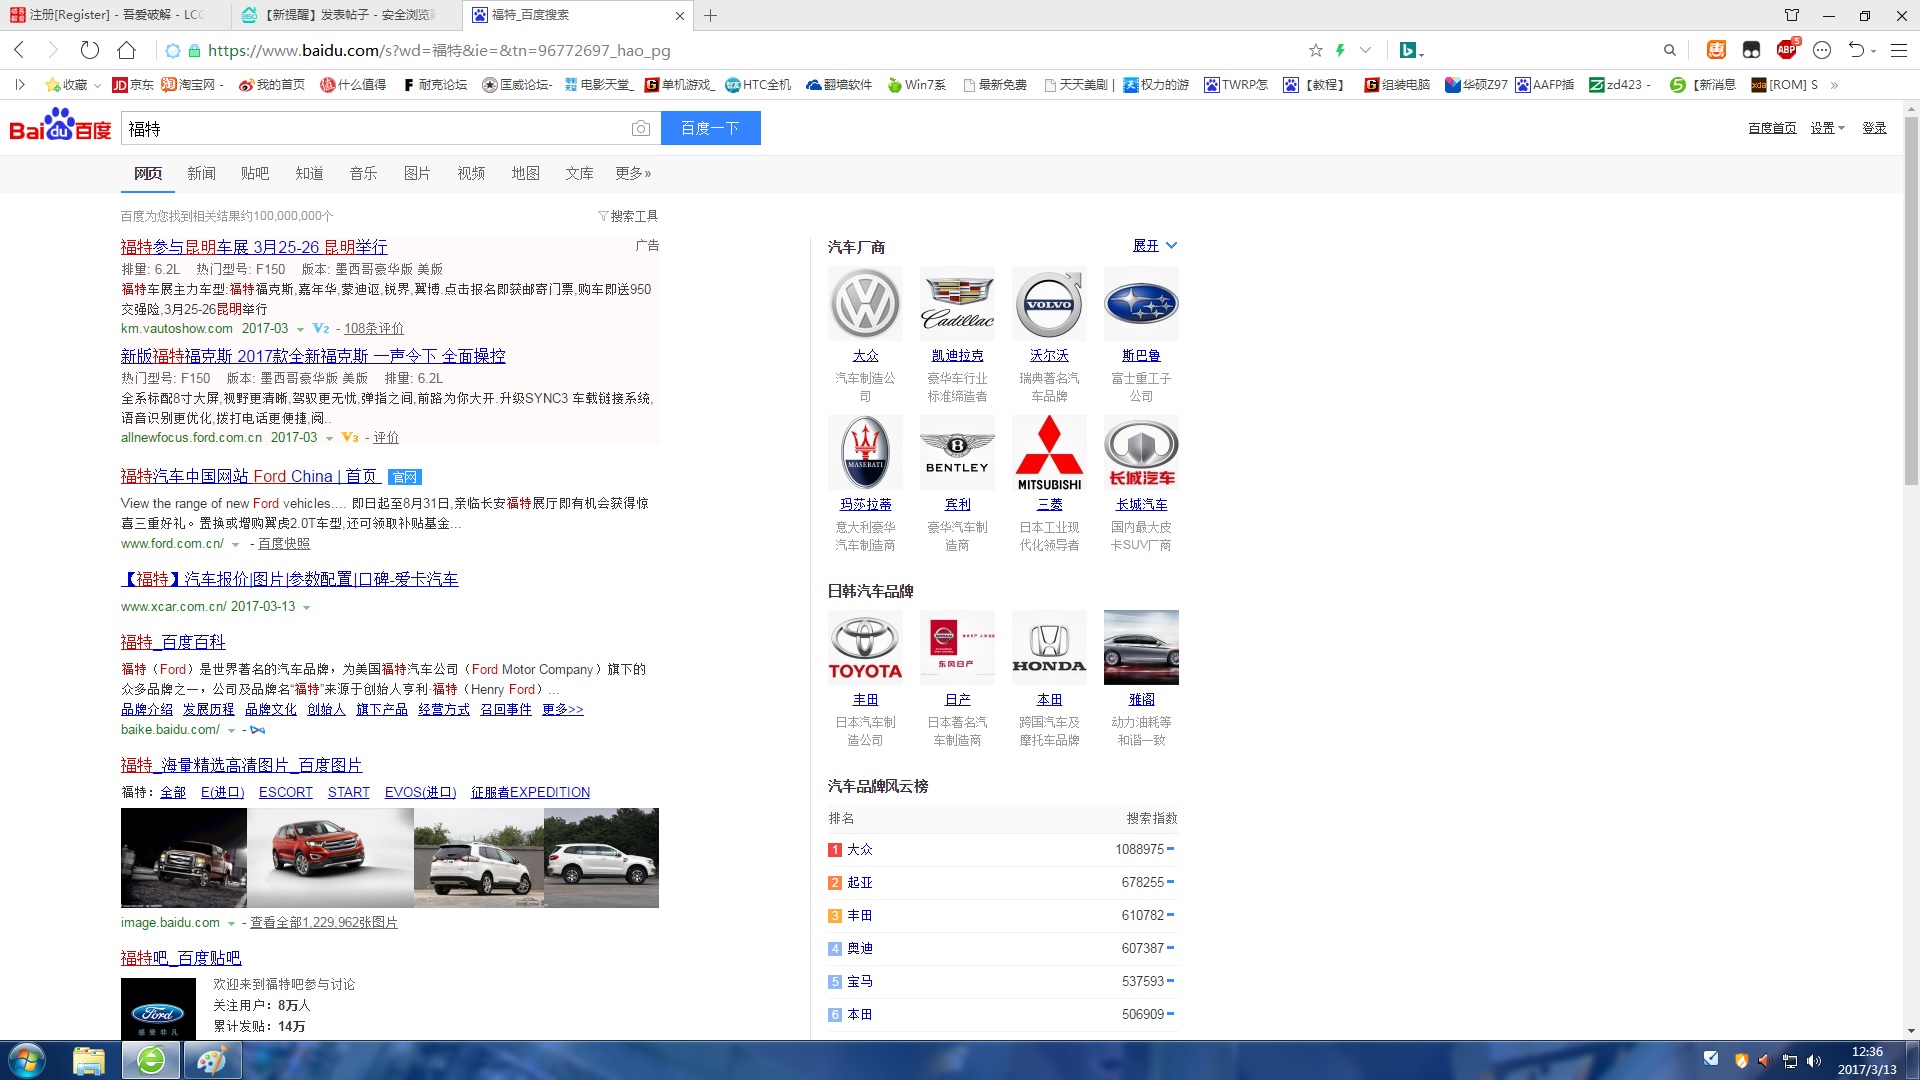The image size is (1920, 1080).
Task: Expand 更多» categories
Action: 633,173
